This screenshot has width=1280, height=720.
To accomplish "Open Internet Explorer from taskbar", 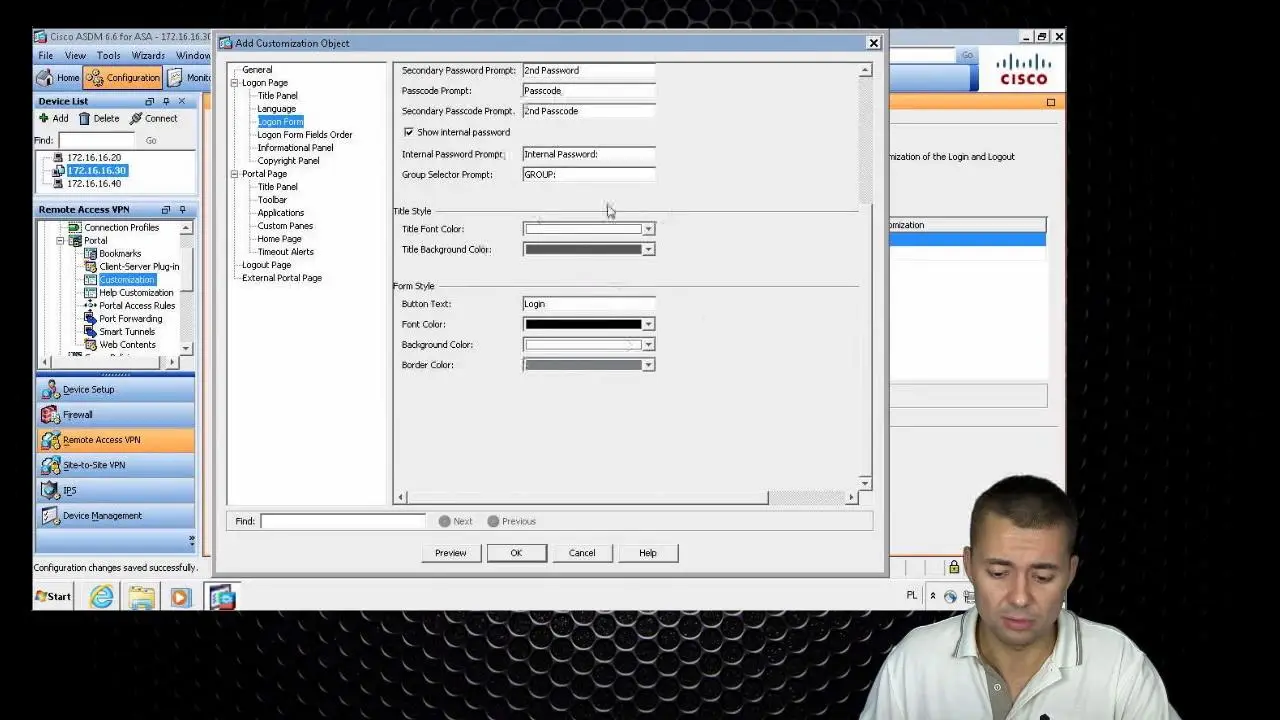I will click(x=102, y=597).
